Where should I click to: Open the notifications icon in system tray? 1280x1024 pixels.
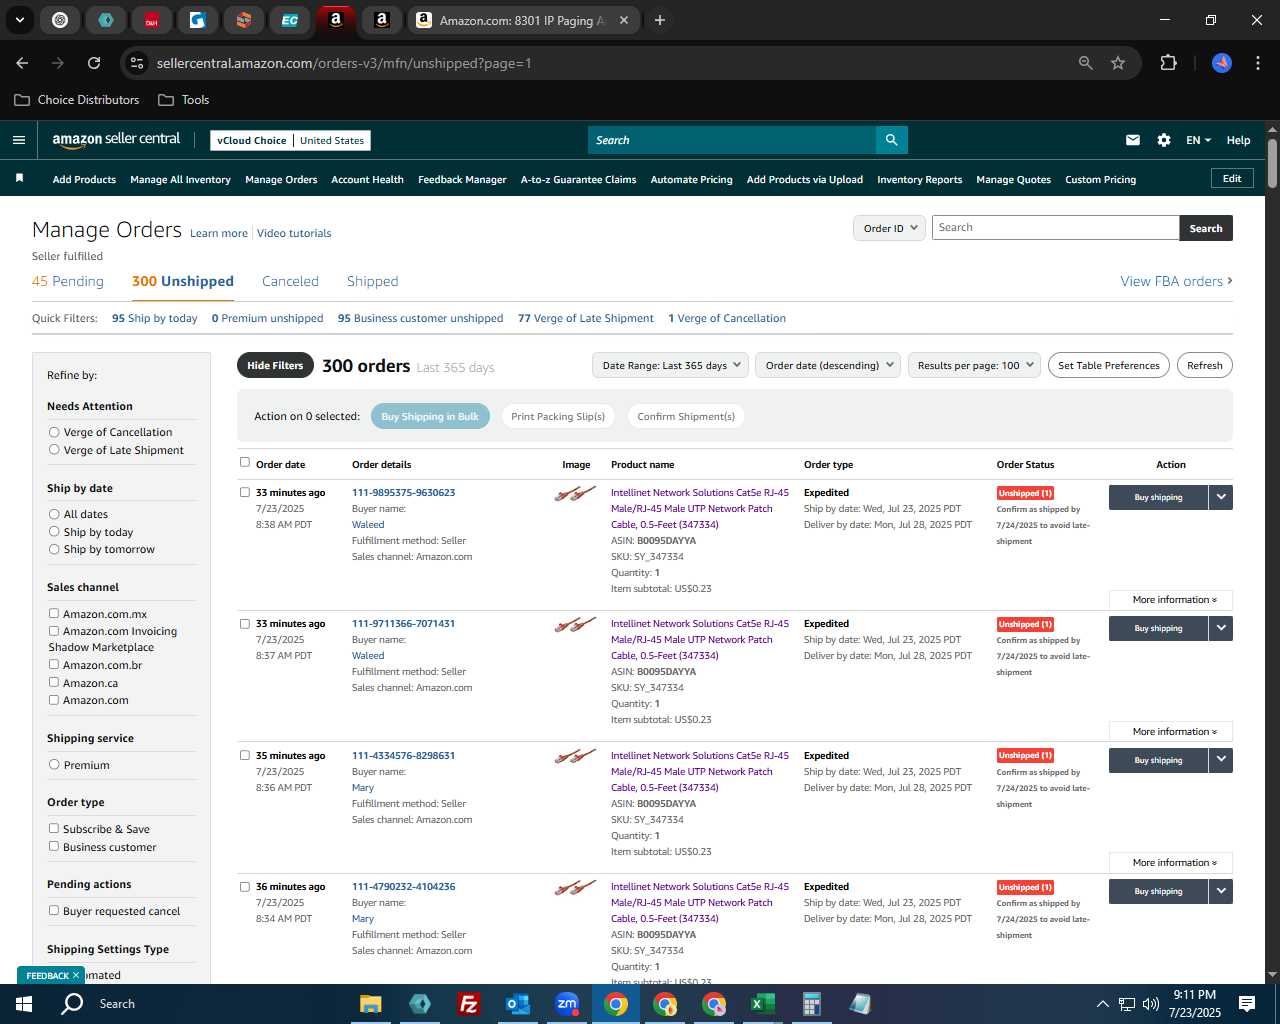click(1247, 1004)
